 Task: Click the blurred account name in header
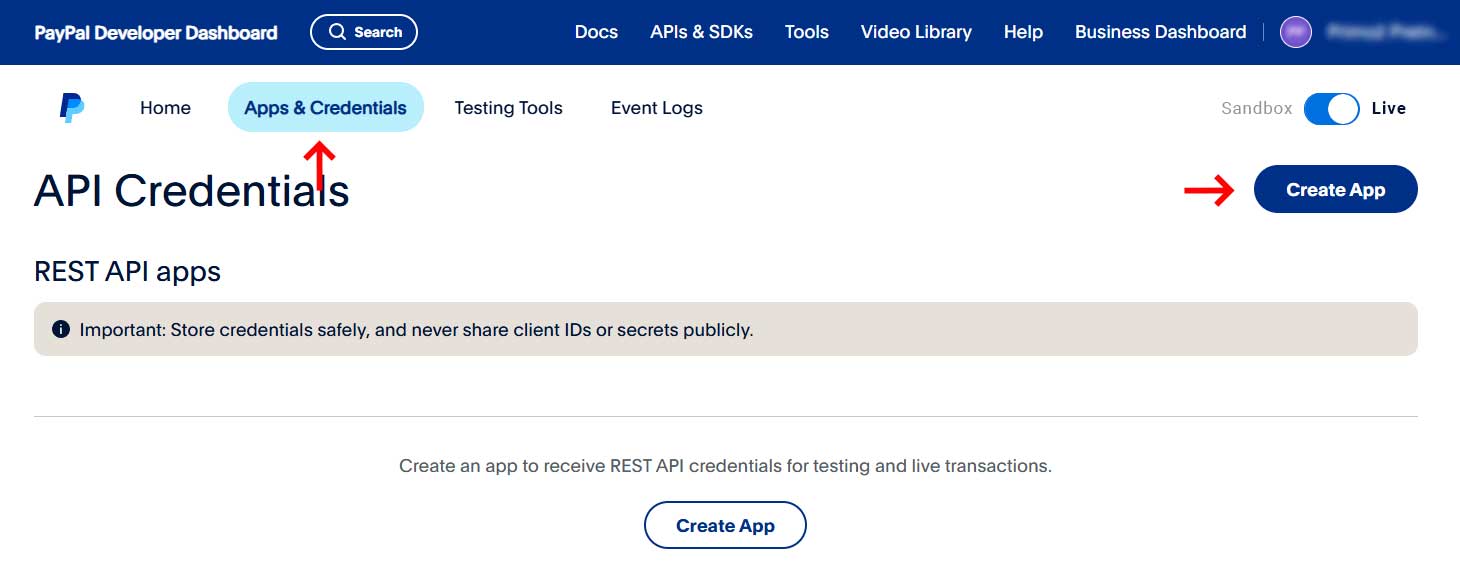(1385, 32)
